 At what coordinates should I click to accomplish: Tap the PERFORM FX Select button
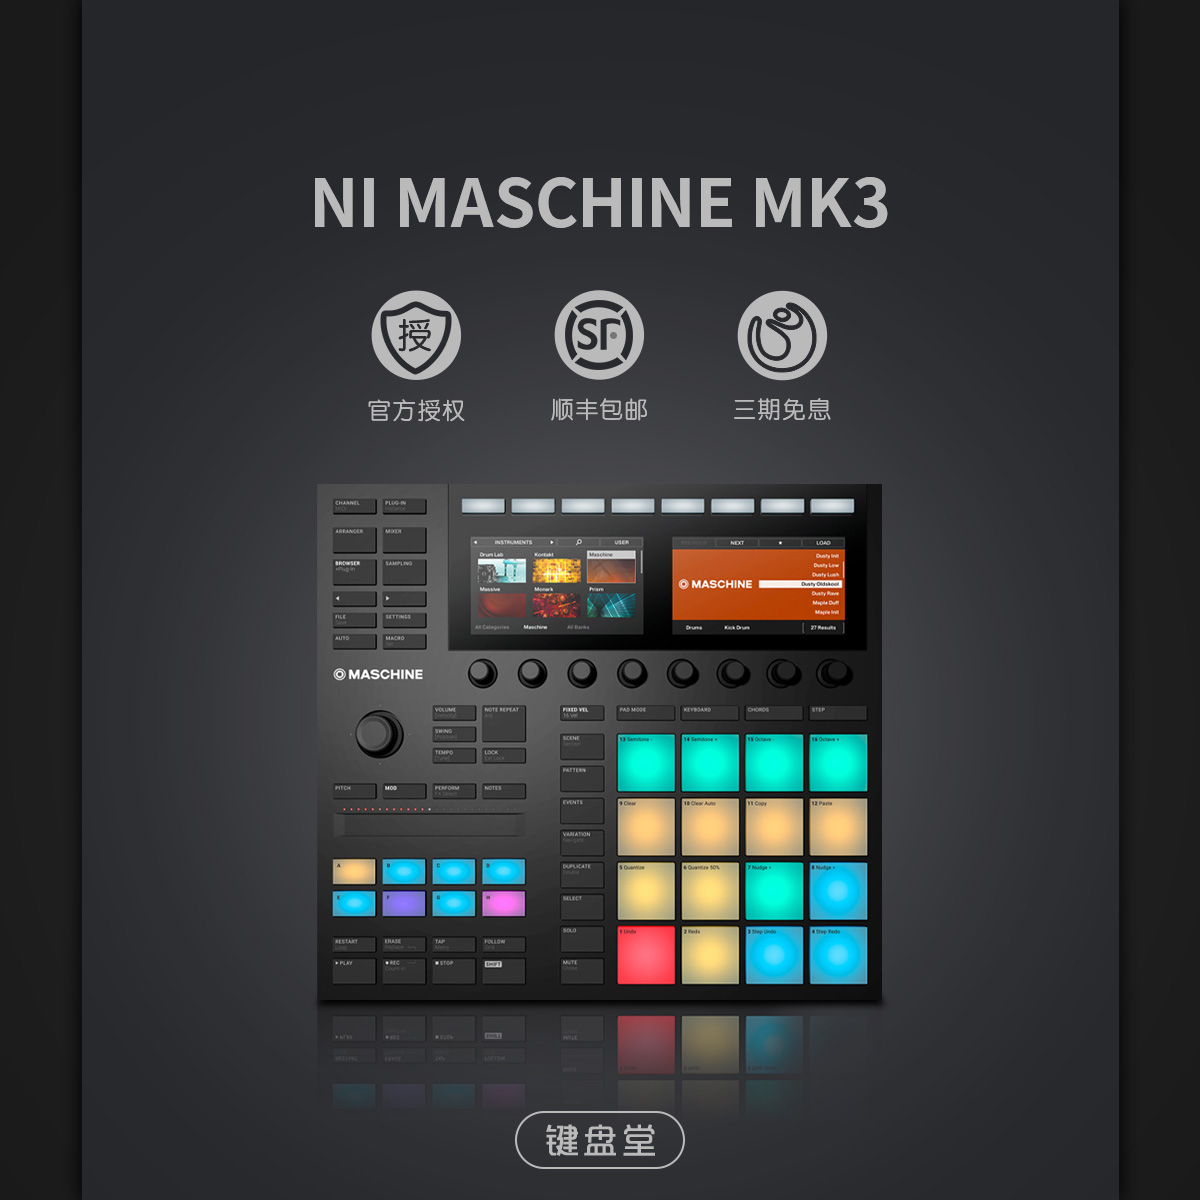click(454, 791)
